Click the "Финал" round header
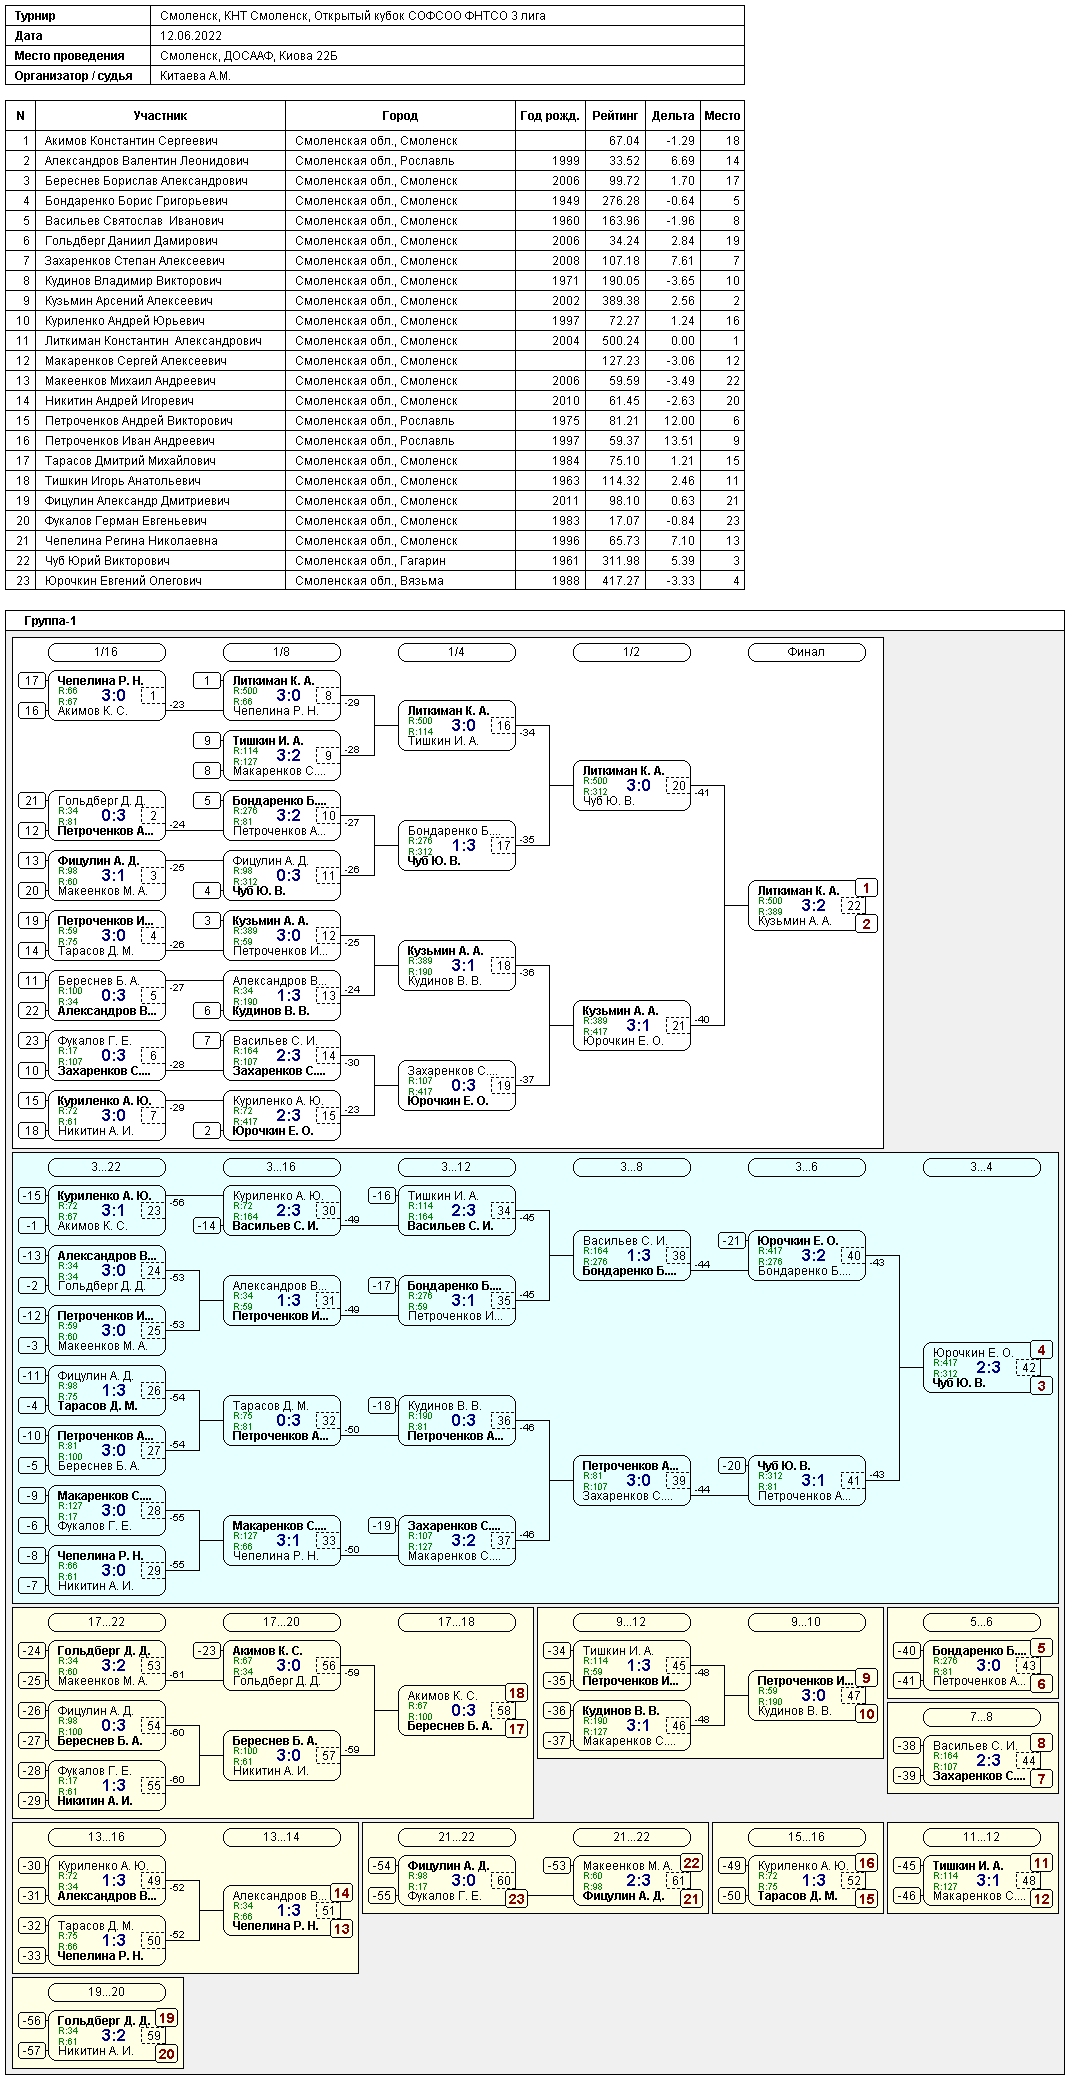 806,652
